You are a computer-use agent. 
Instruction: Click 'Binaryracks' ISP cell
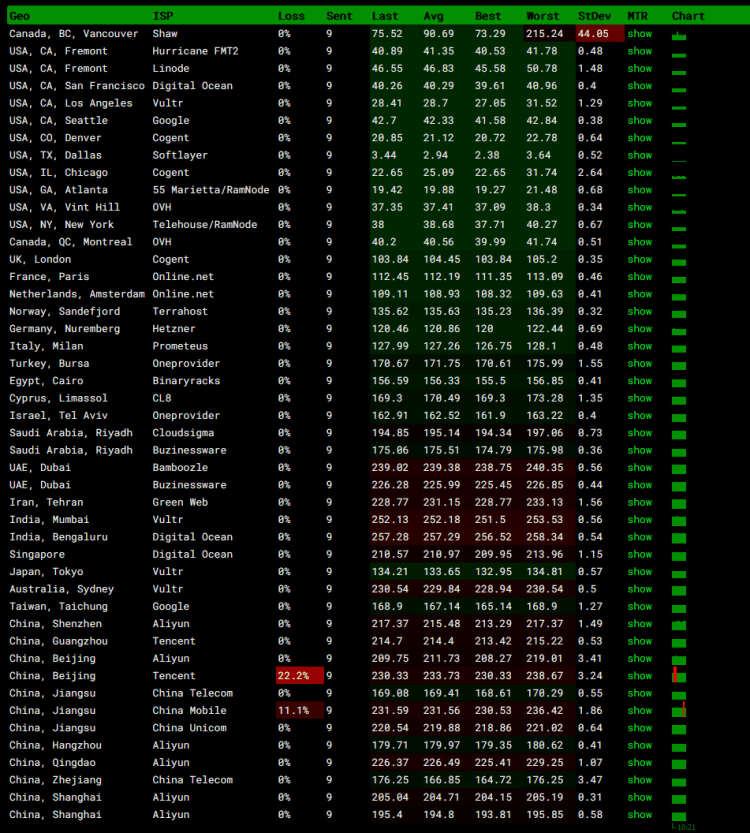[x=186, y=381]
